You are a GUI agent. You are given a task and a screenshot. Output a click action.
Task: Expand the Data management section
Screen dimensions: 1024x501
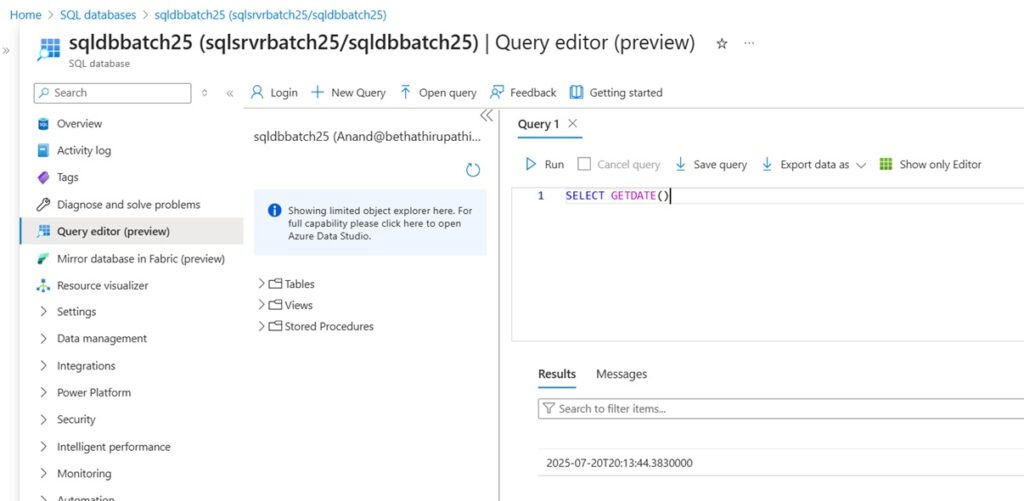44,338
